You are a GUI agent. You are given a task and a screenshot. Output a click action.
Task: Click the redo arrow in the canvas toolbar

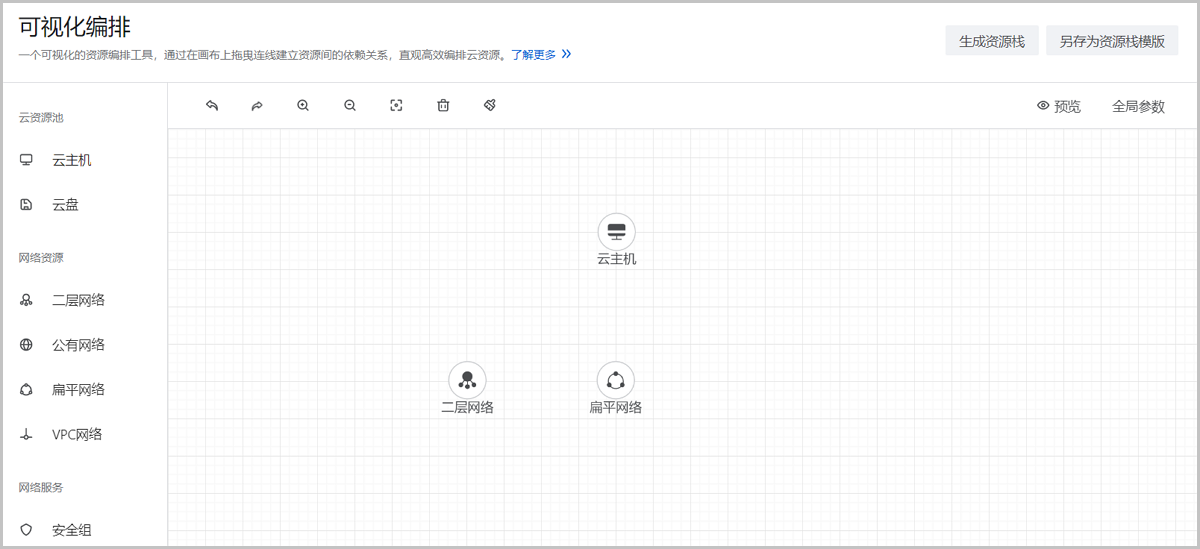click(x=257, y=106)
